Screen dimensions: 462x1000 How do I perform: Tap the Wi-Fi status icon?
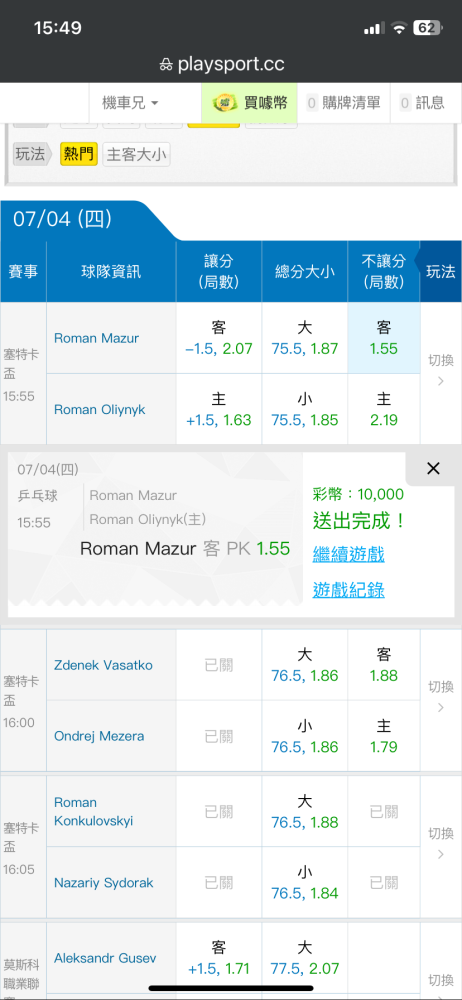coord(399,28)
